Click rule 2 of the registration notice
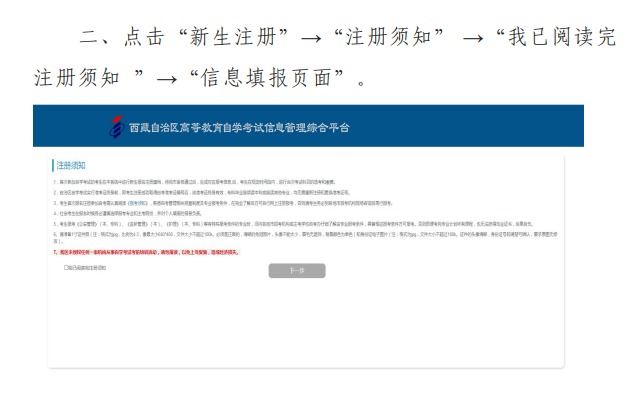 coord(201,192)
